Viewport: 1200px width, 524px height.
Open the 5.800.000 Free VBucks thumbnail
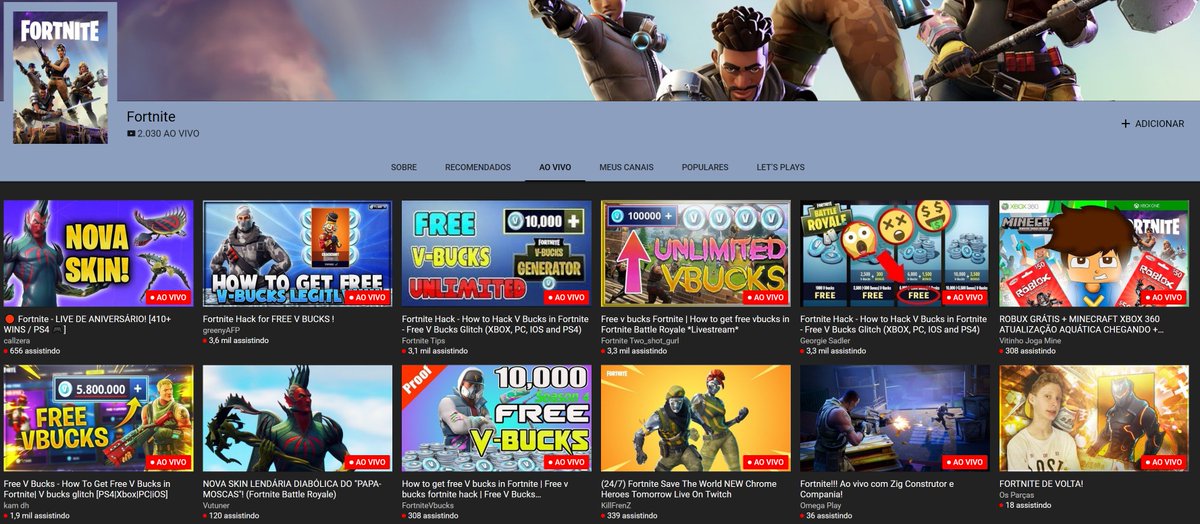[x=99, y=418]
